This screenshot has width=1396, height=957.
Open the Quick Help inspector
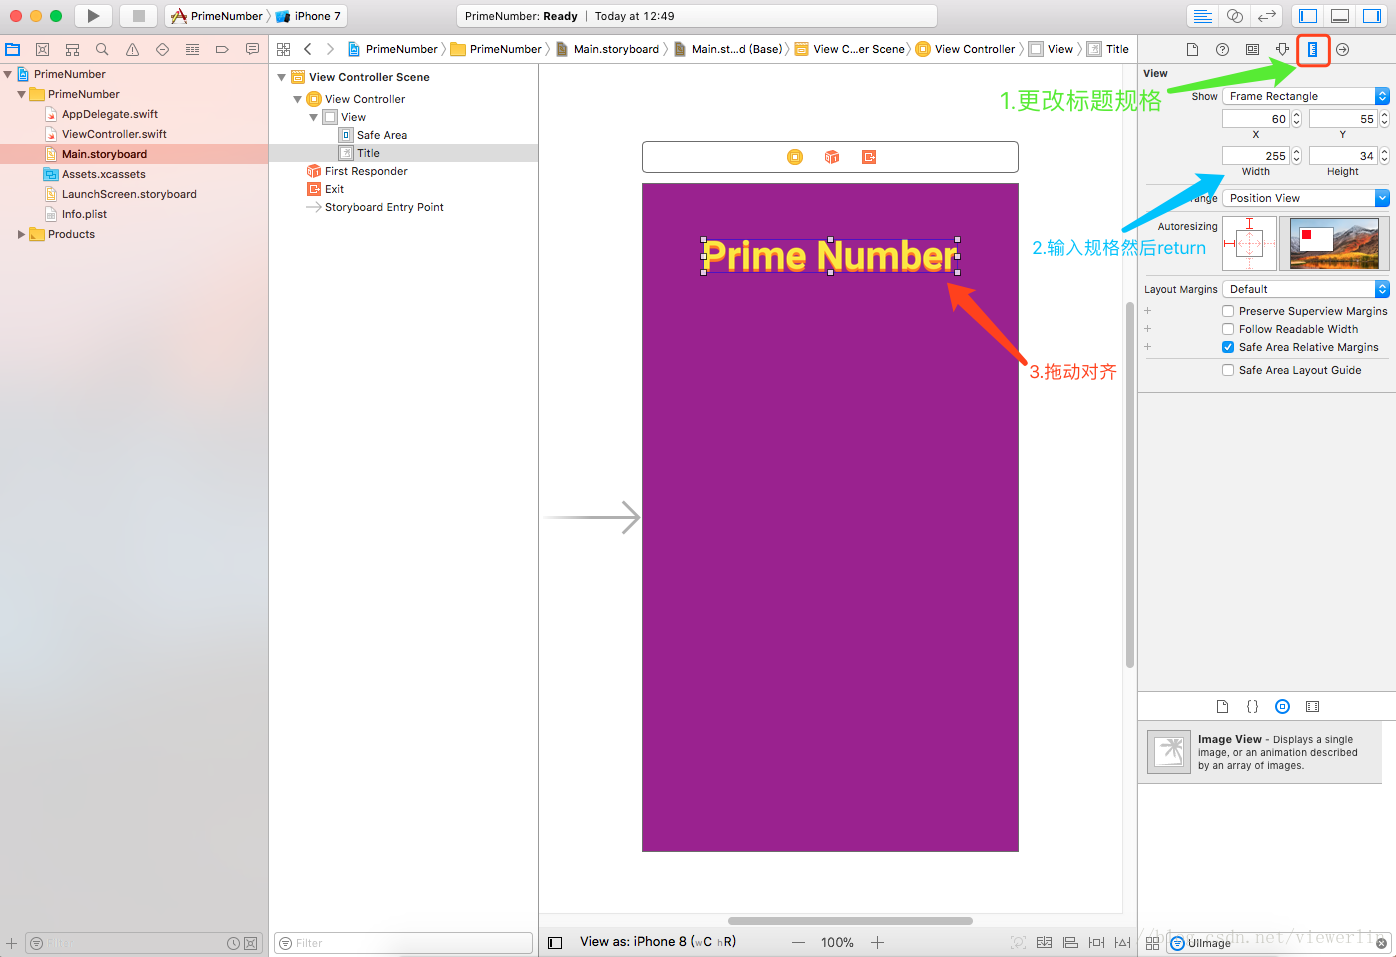[x=1222, y=49]
